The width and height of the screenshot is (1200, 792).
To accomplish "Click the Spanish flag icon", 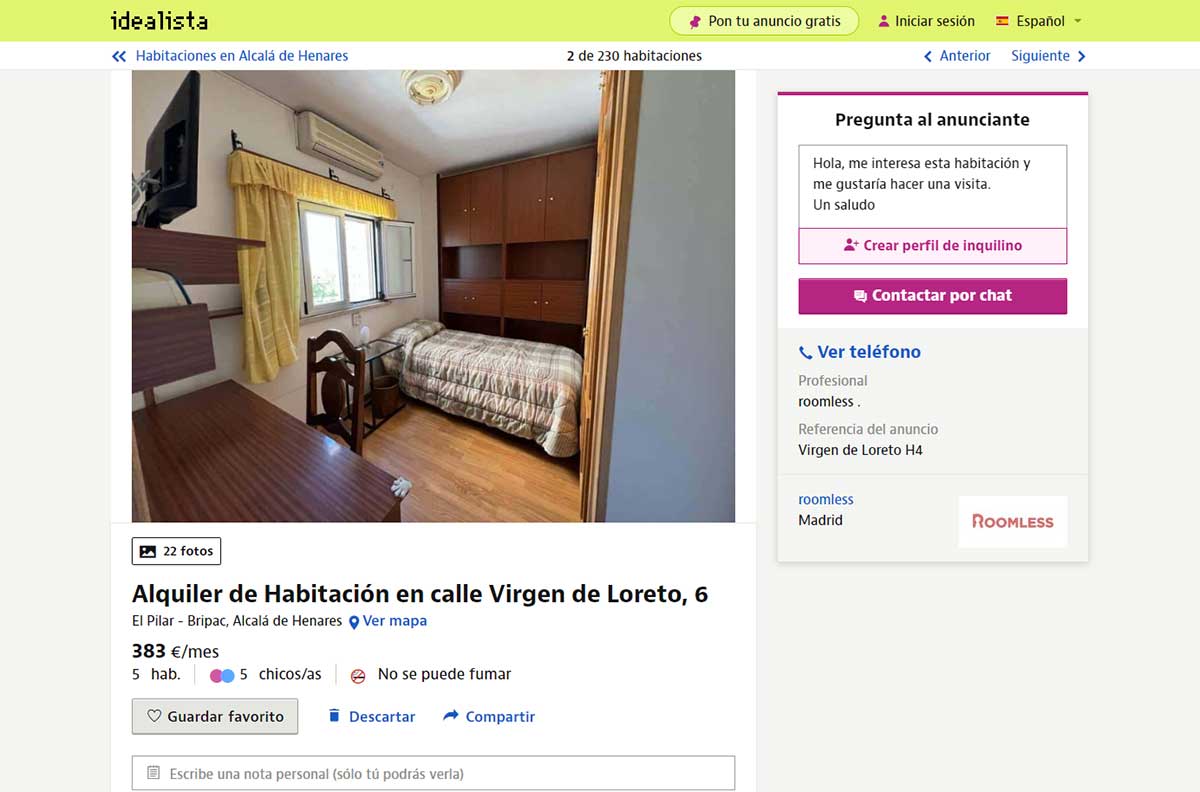I will 1002,21.
